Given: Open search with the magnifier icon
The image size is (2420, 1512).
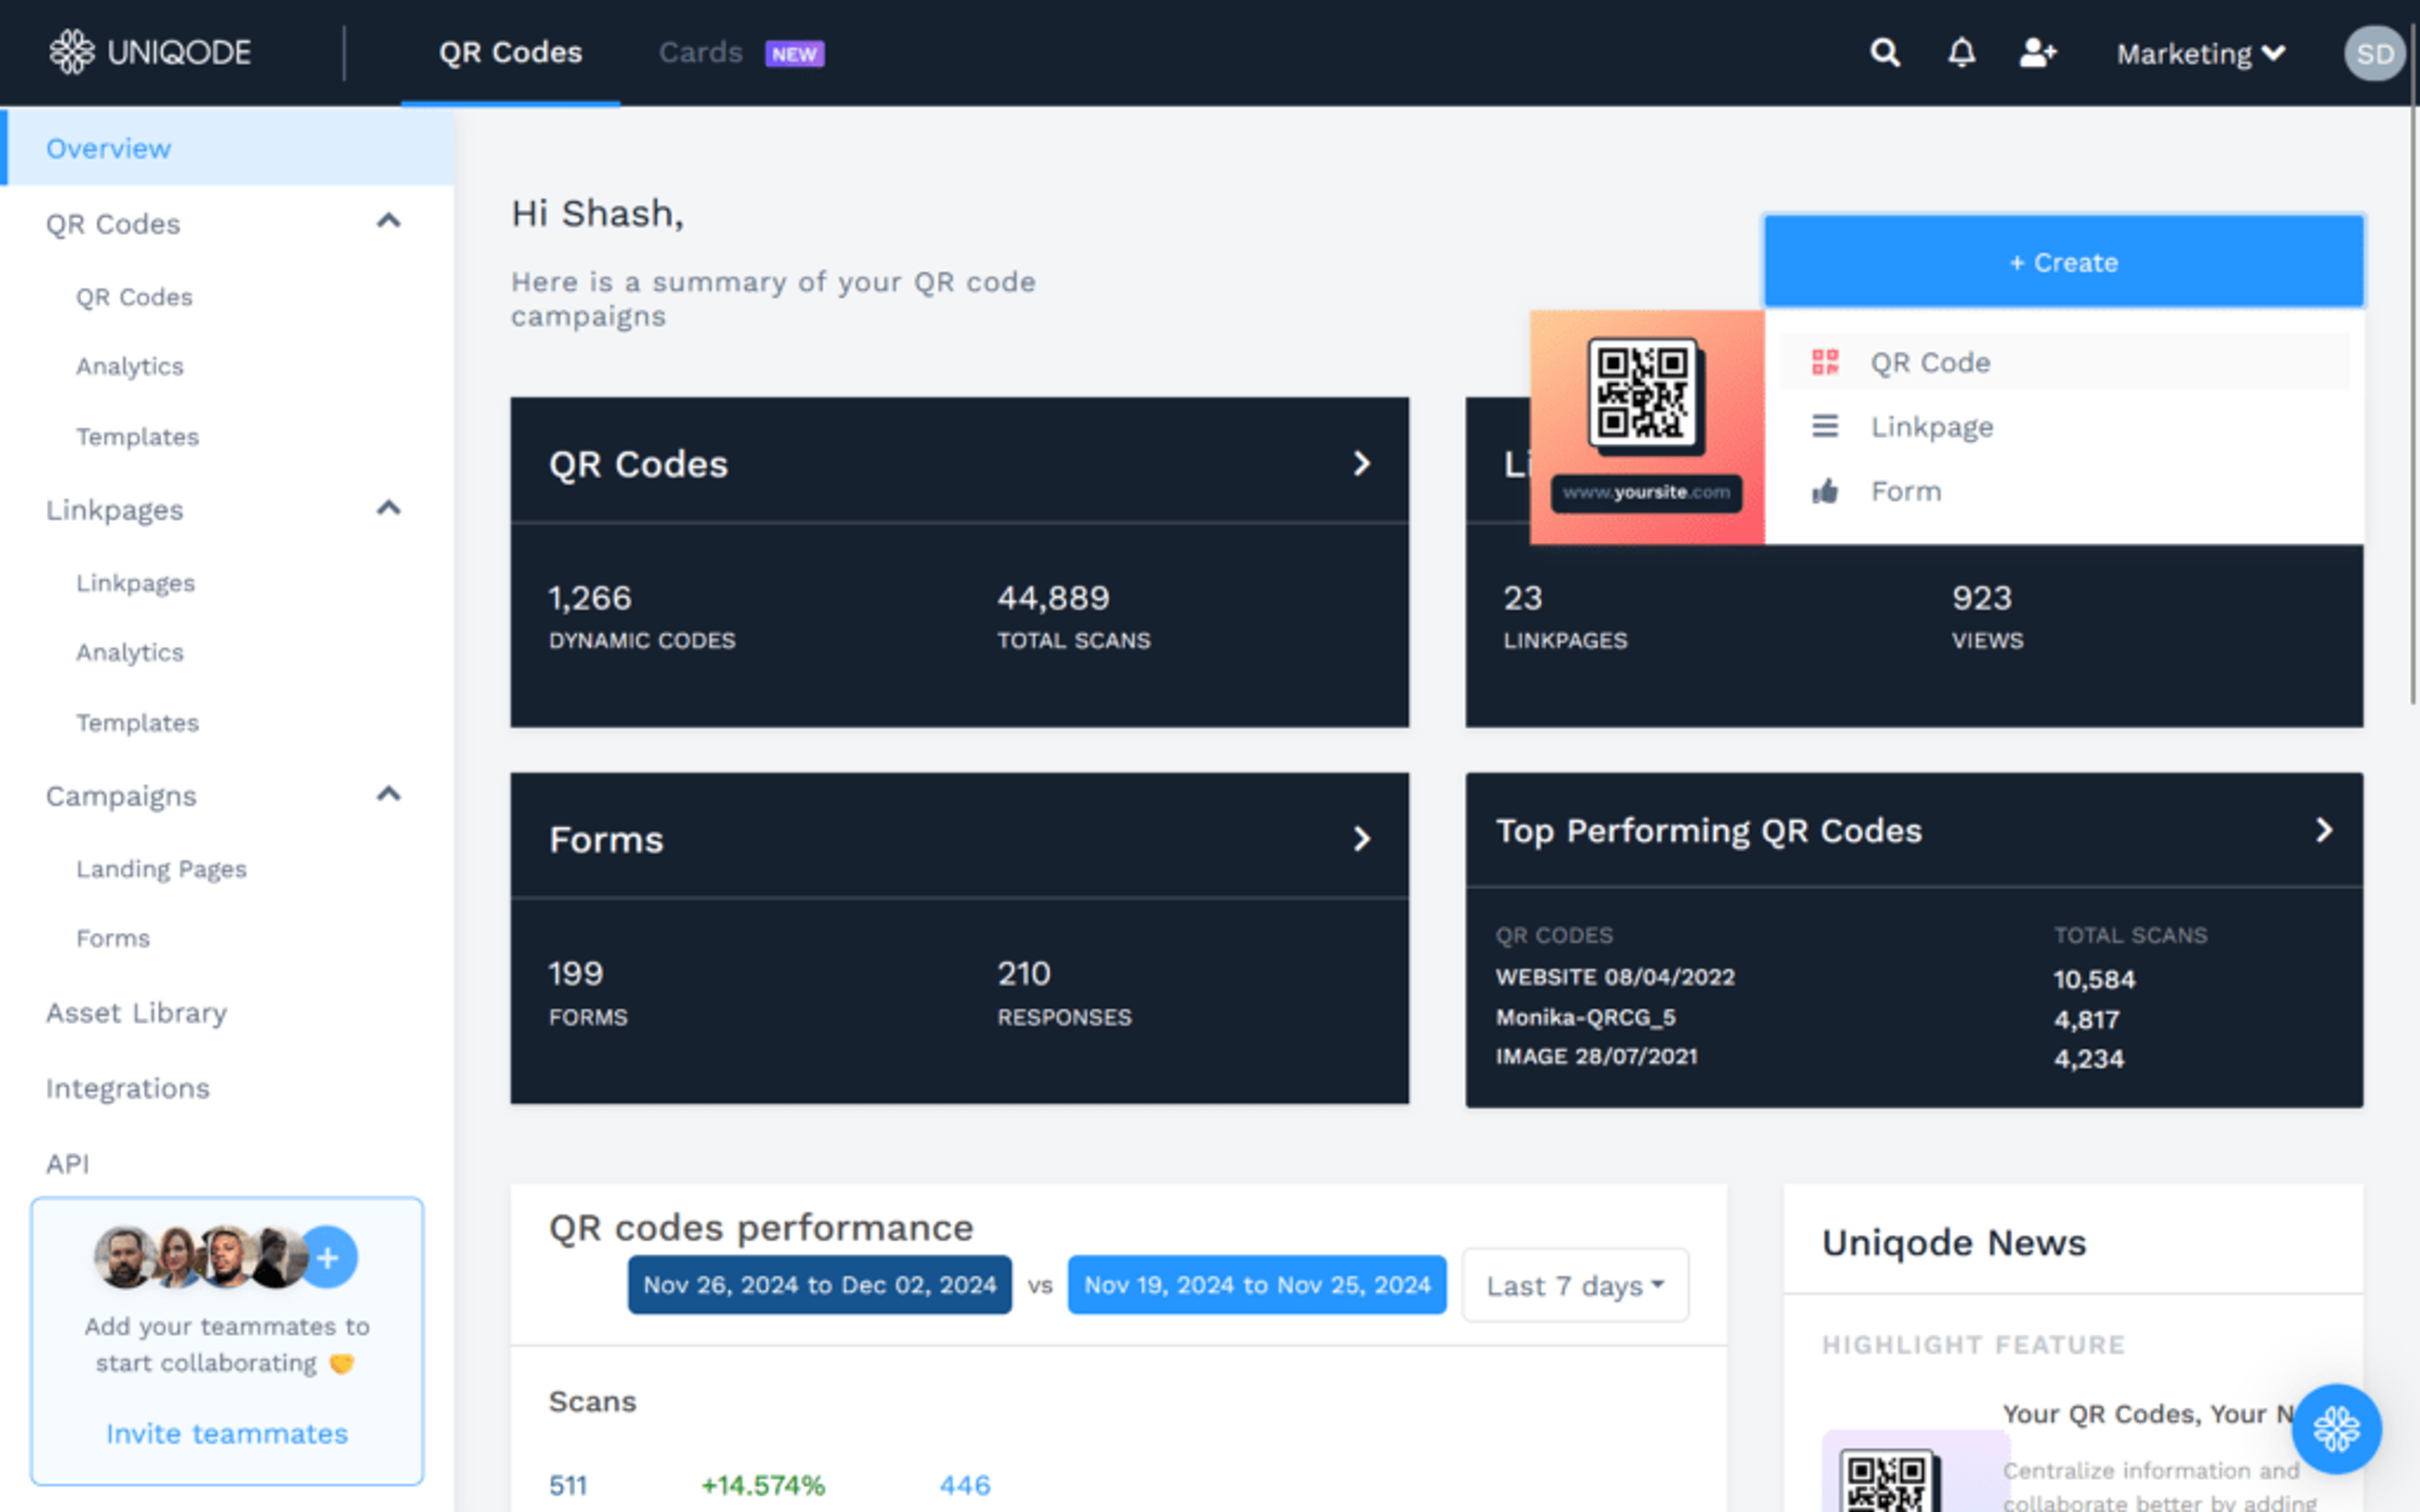Looking at the screenshot, I should [1885, 52].
